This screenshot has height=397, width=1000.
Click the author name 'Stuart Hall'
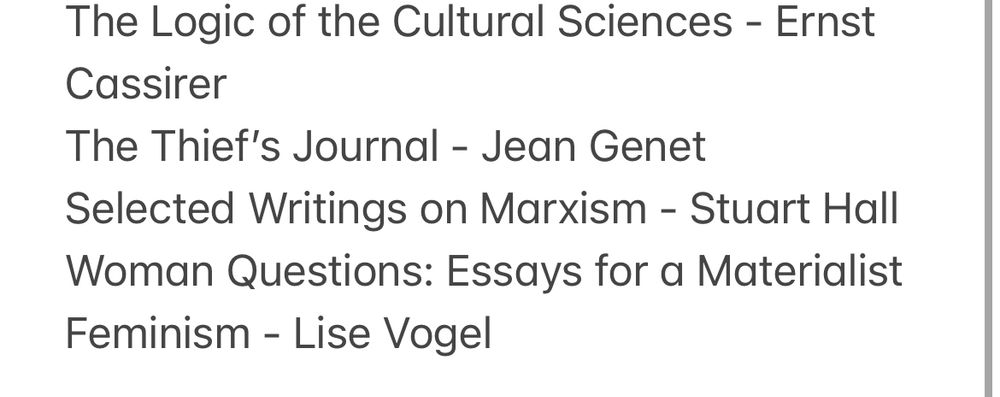pos(794,209)
